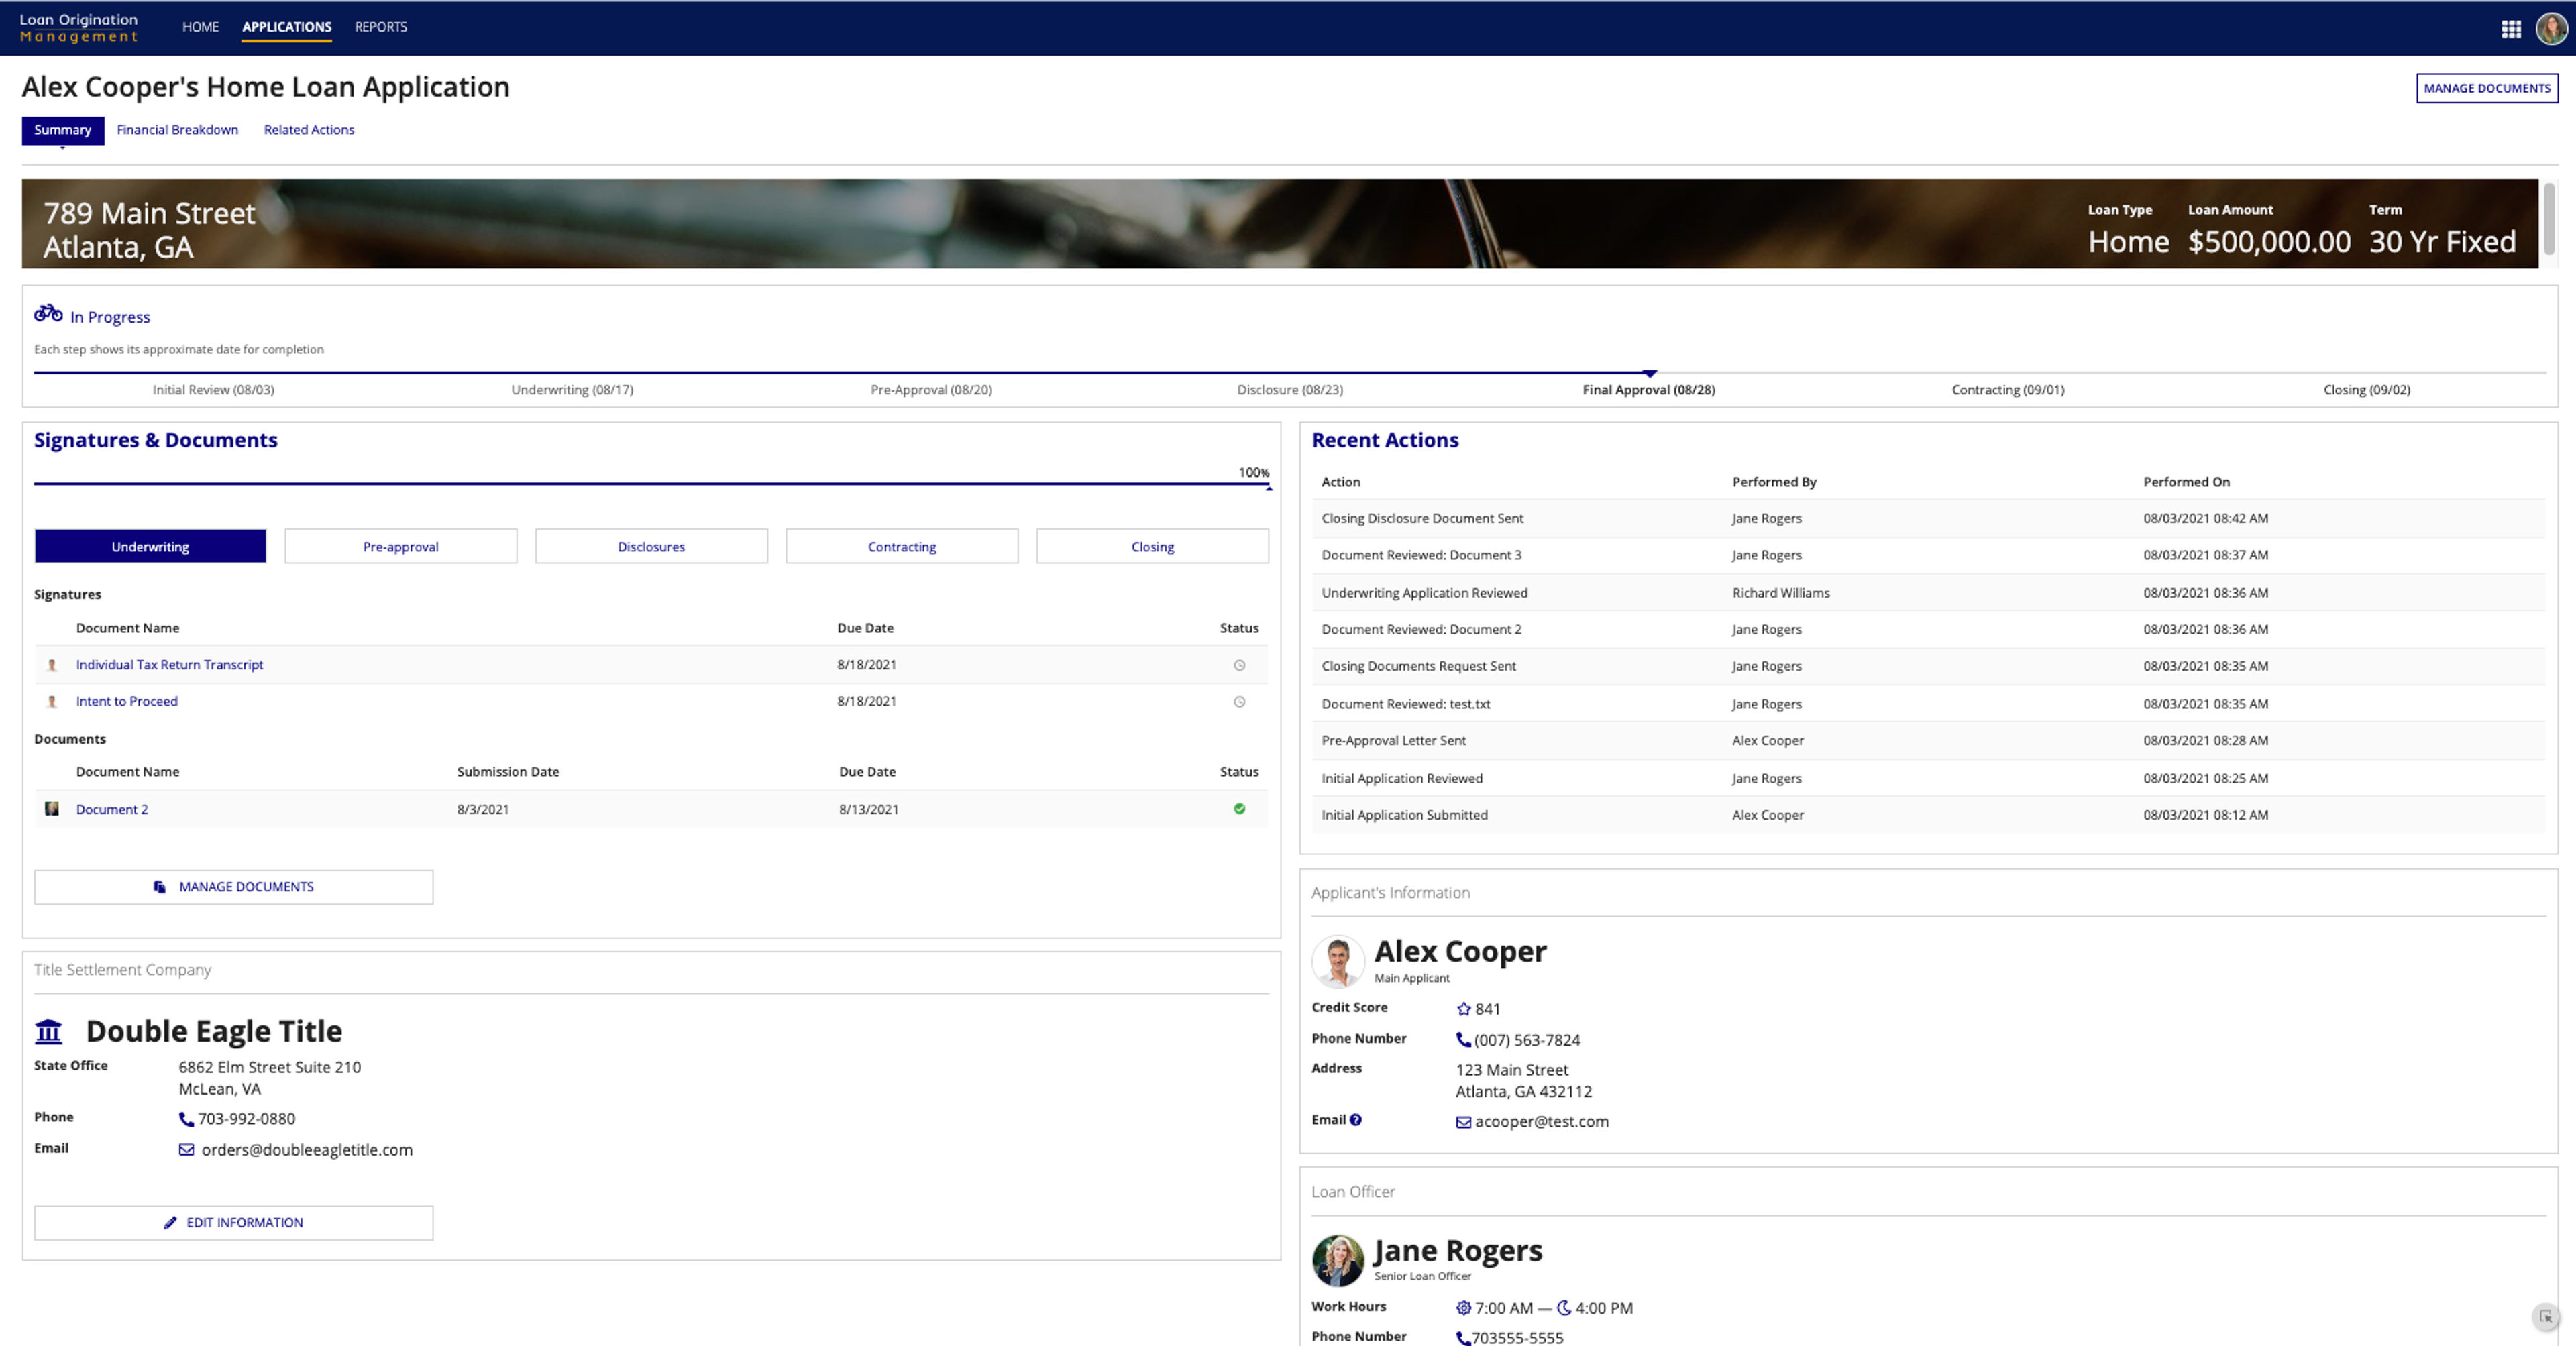Screen dimensions: 2576x1346
Task: Click the Double Eagle Title bank icon
Action: [48, 1031]
